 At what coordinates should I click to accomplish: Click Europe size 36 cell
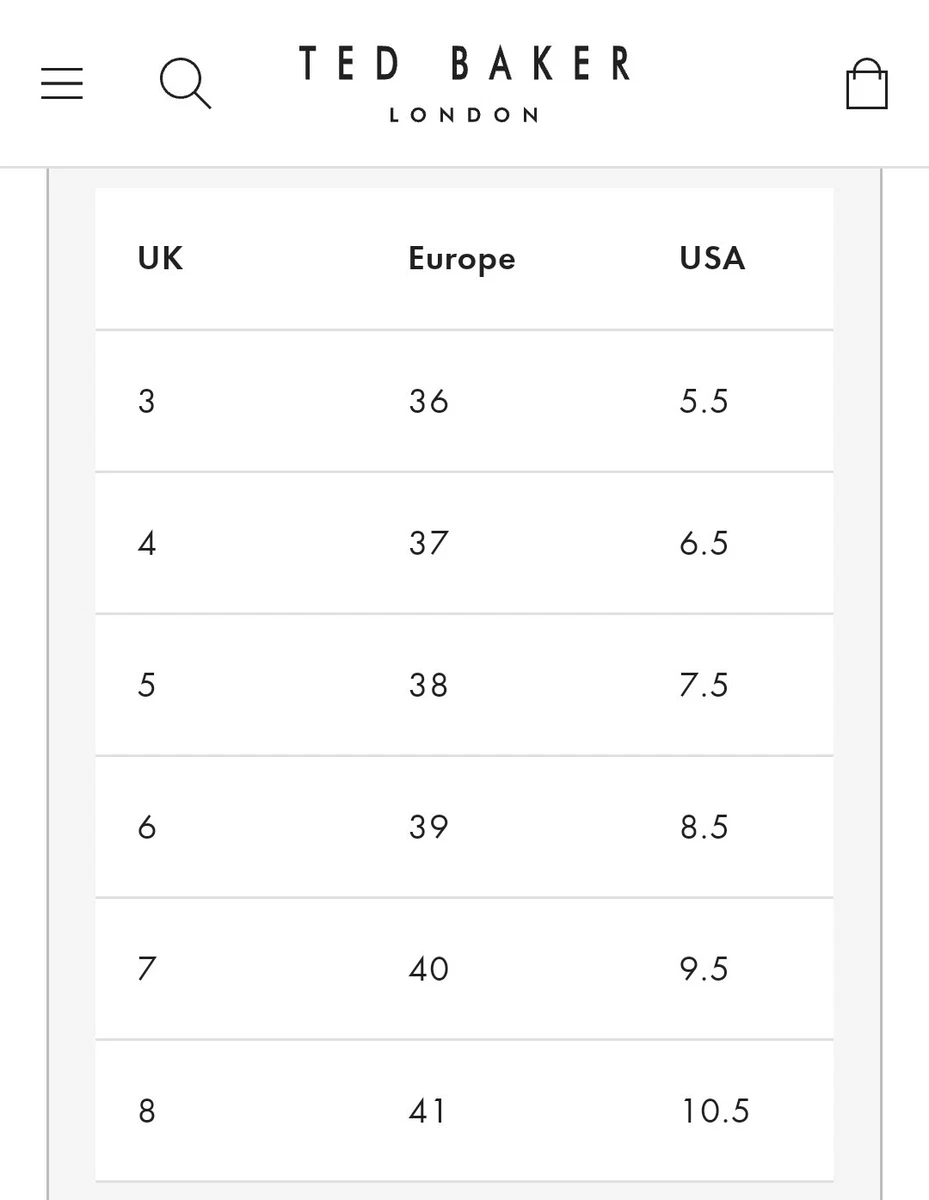click(429, 402)
